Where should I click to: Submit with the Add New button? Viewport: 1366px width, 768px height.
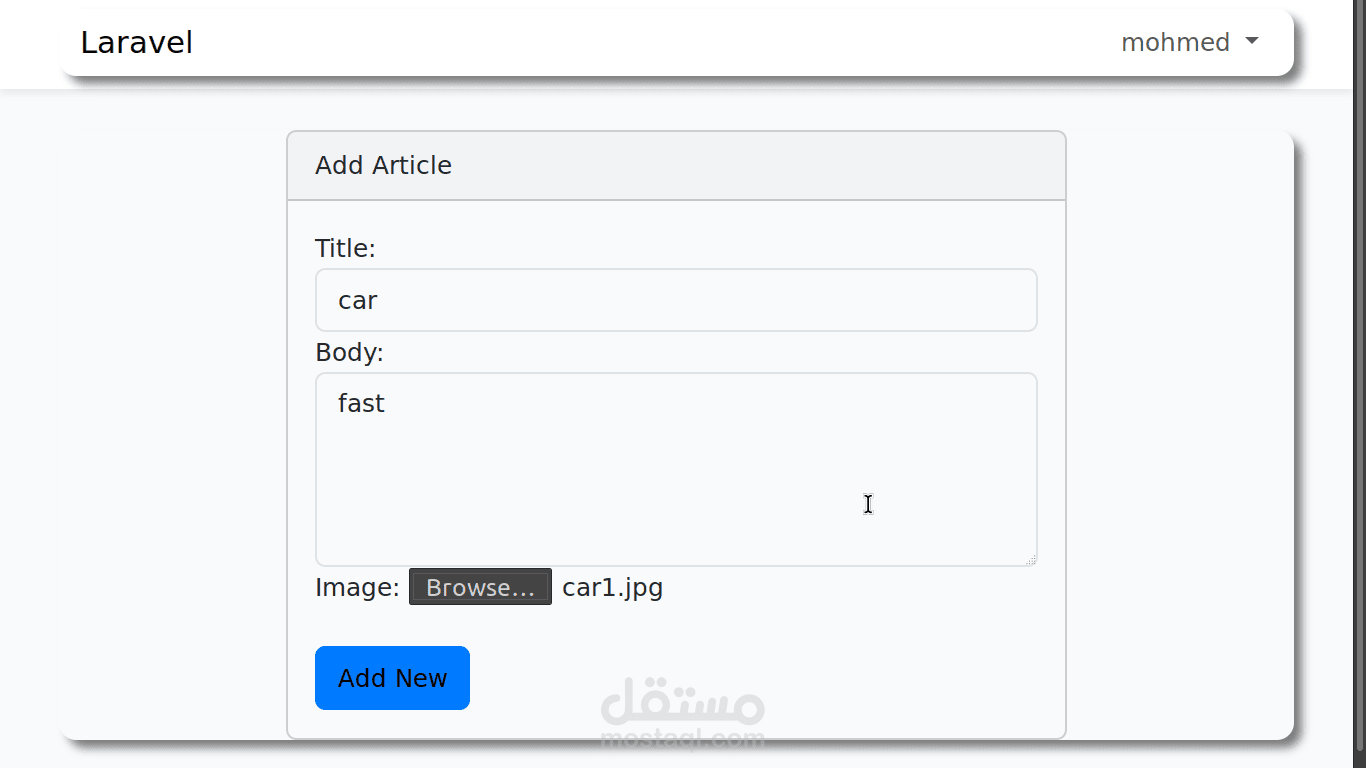(392, 678)
